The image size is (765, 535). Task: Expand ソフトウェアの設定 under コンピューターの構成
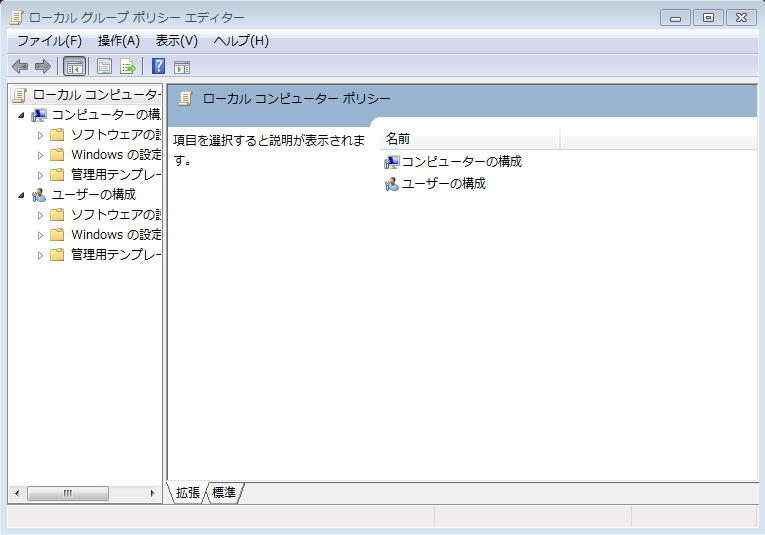tap(40, 136)
